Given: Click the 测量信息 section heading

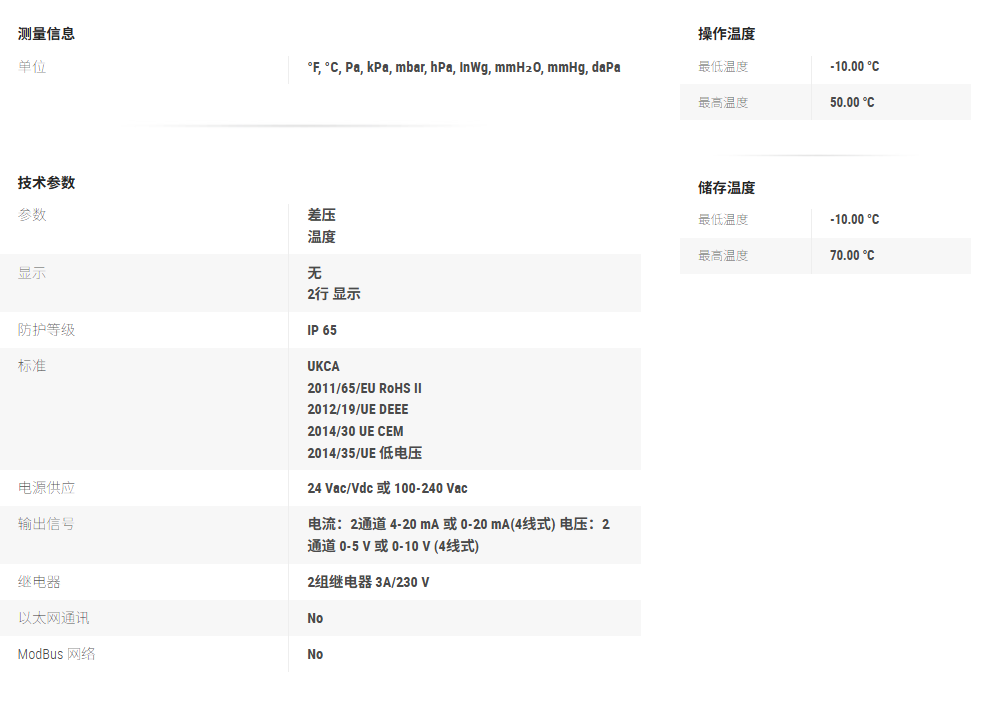Looking at the screenshot, I should point(46,33).
